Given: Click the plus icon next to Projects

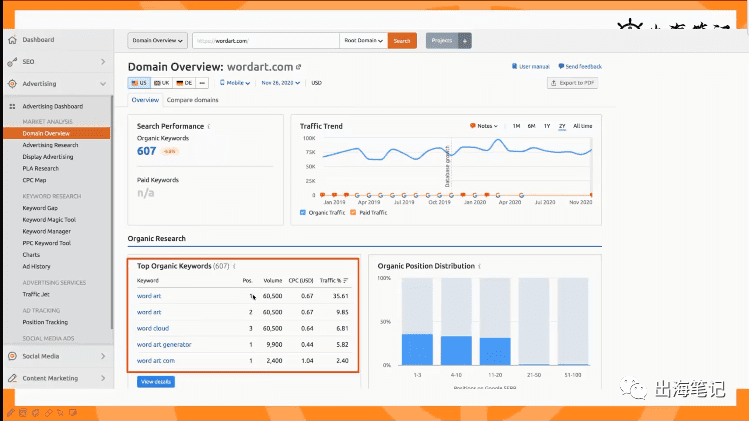Looking at the screenshot, I should (465, 41).
